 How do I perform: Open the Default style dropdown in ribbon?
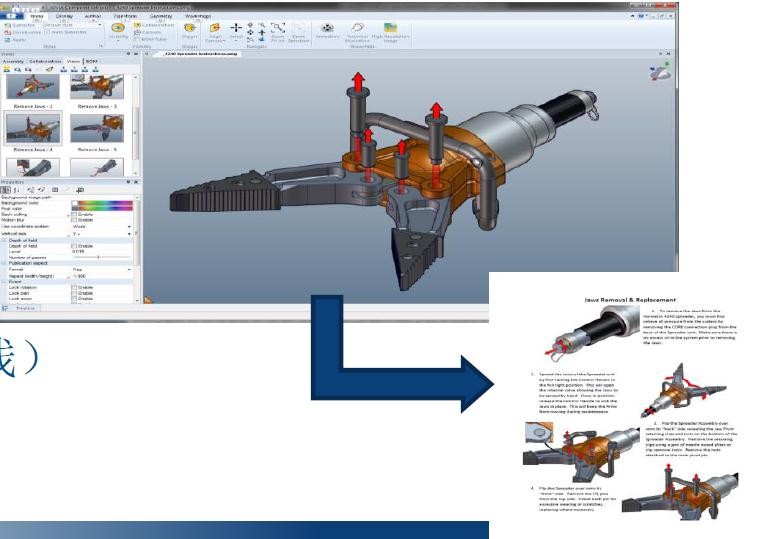tap(73, 25)
